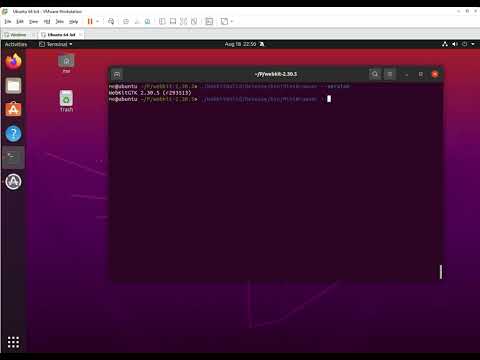The image size is (480, 360).
Task: Switch to the Ubuntu 64-bit VM tab
Action: [61, 34]
